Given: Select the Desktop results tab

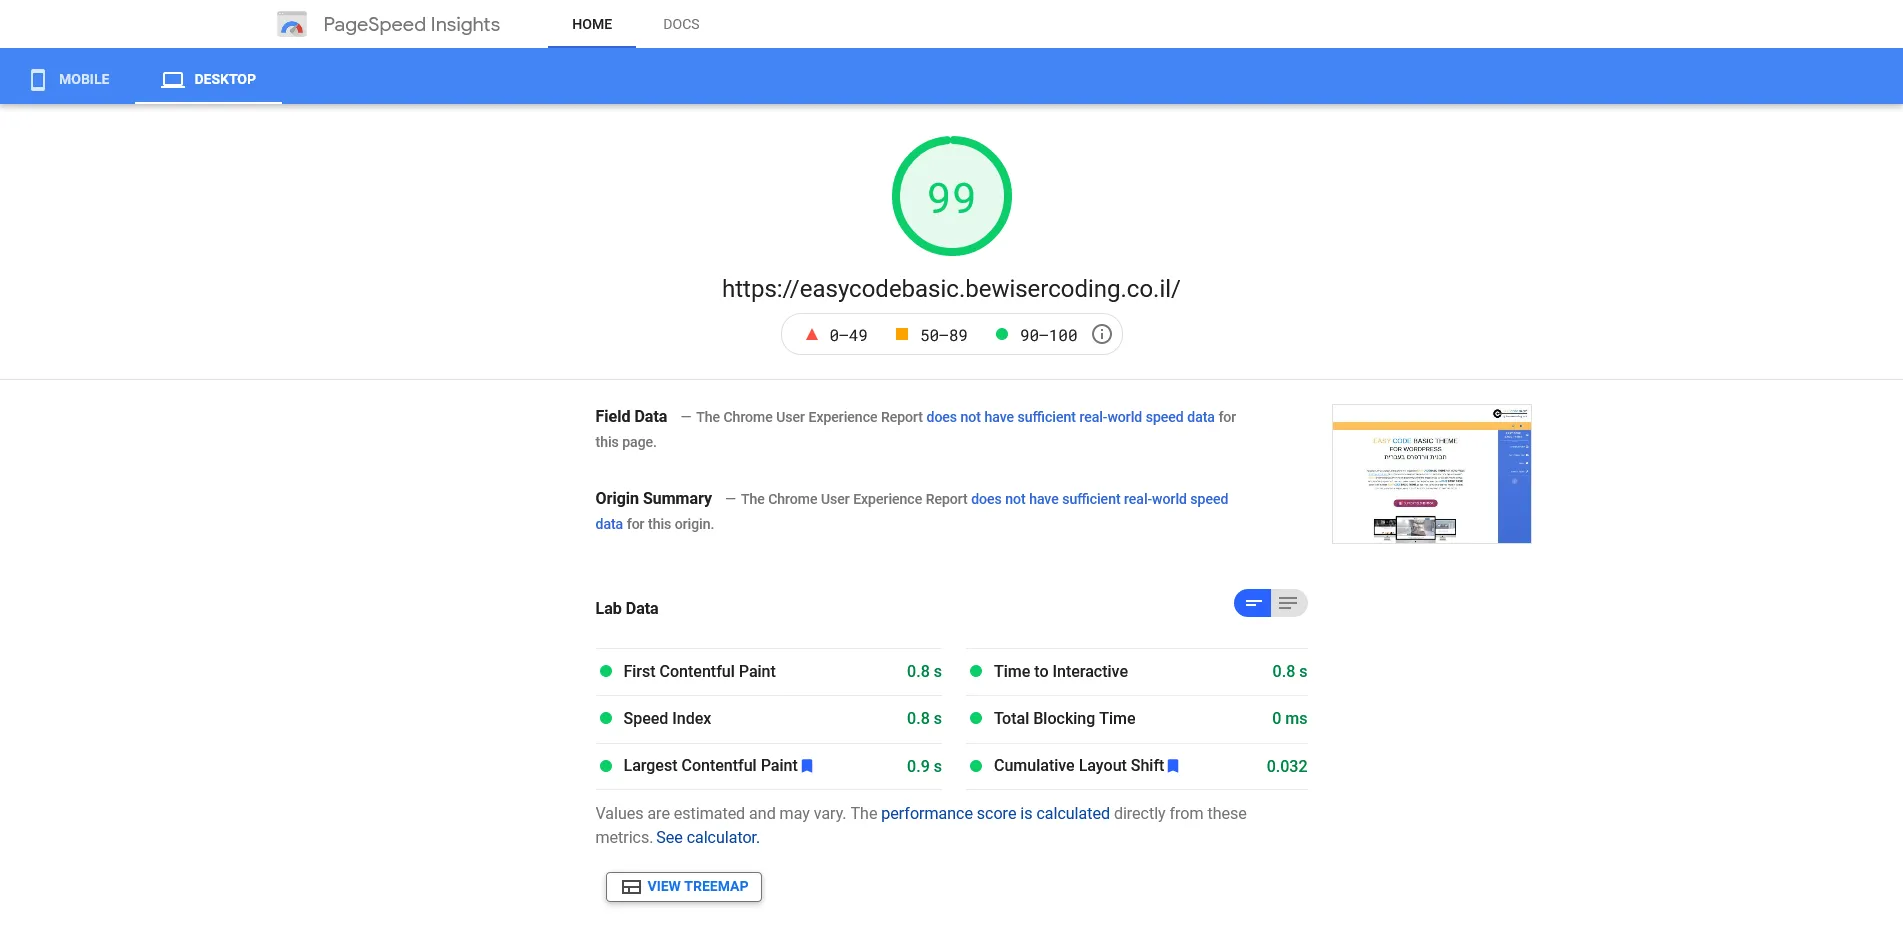Looking at the screenshot, I should click(x=209, y=79).
